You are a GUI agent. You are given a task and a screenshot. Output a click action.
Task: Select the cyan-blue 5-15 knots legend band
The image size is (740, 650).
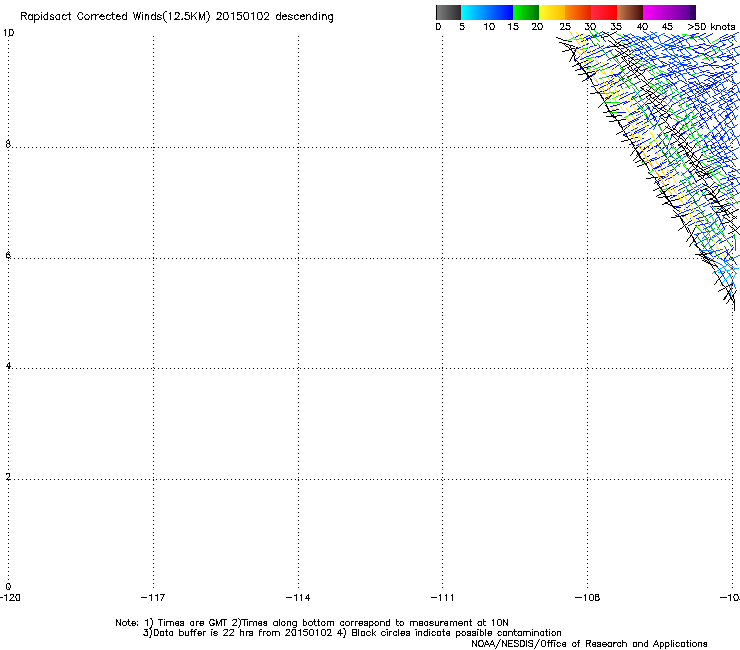pyautogui.click(x=487, y=12)
